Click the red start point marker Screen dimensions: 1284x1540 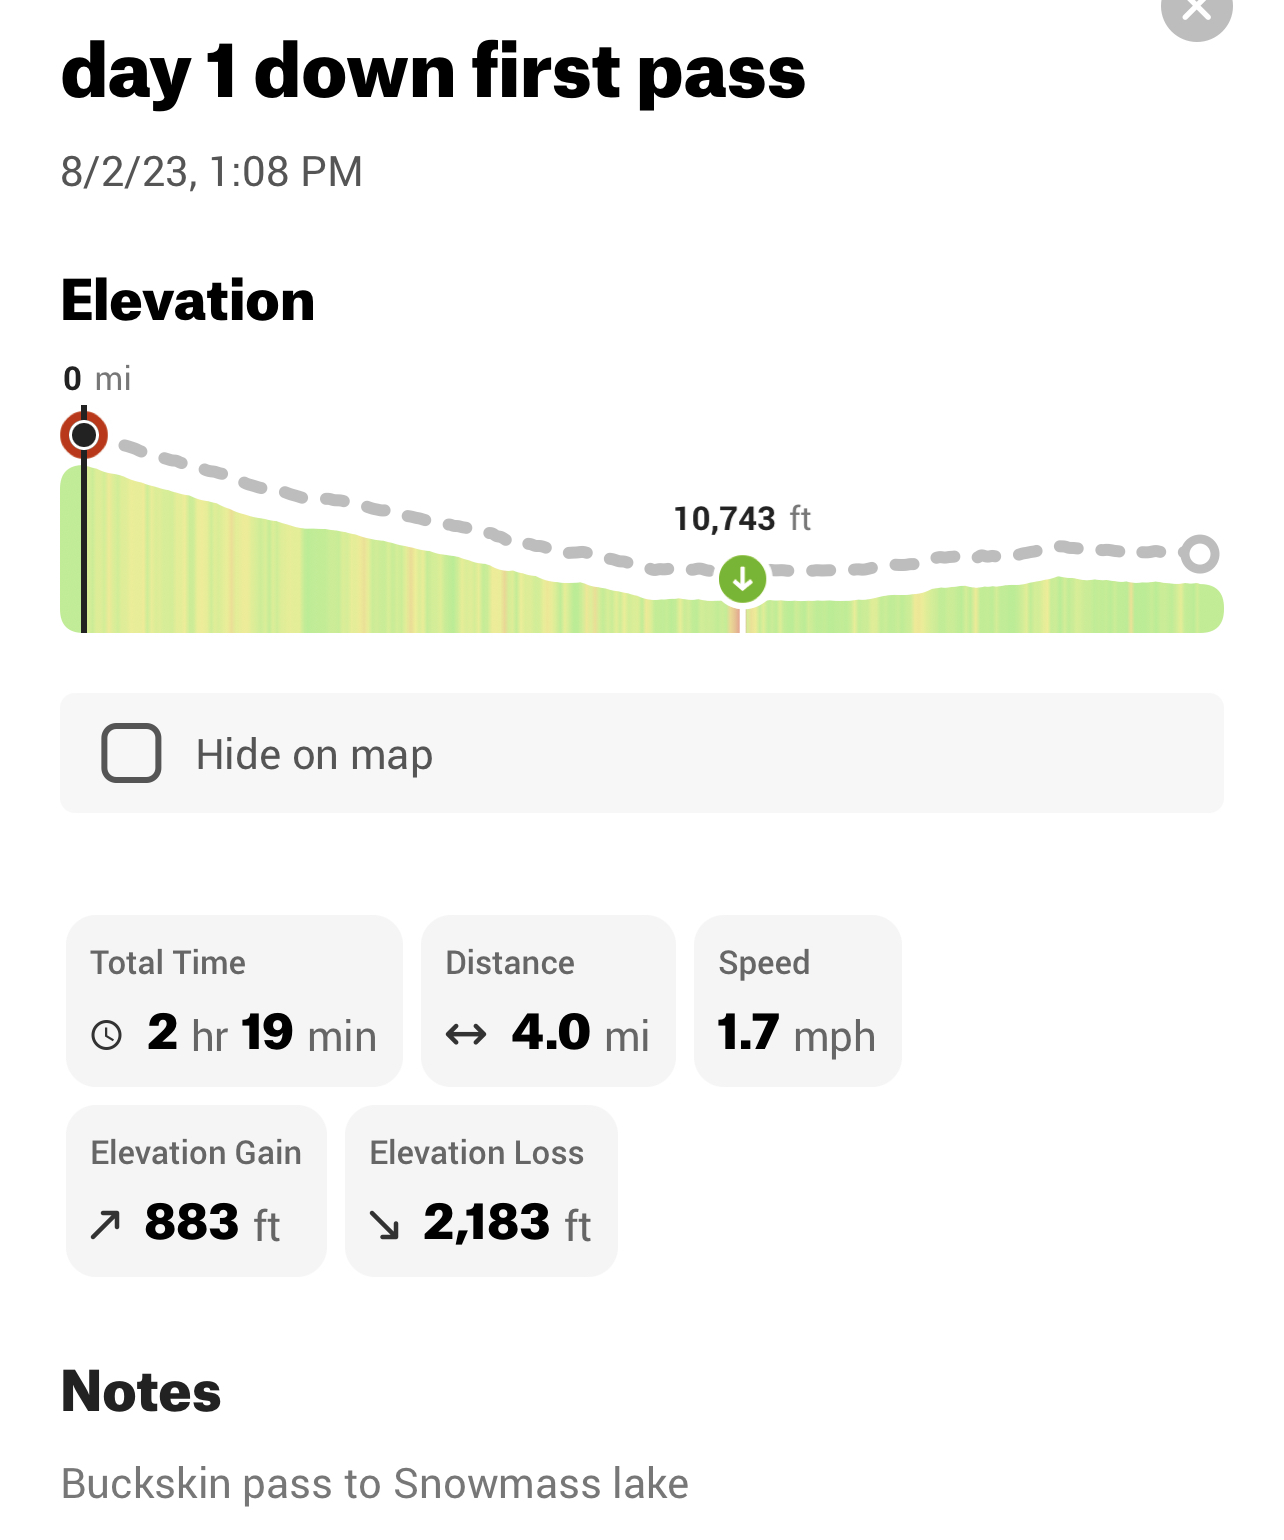84,435
